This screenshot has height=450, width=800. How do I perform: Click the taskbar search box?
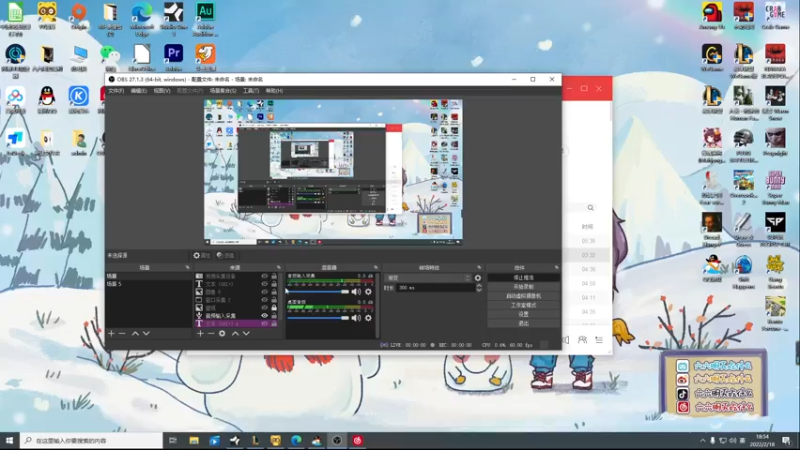tap(92, 440)
